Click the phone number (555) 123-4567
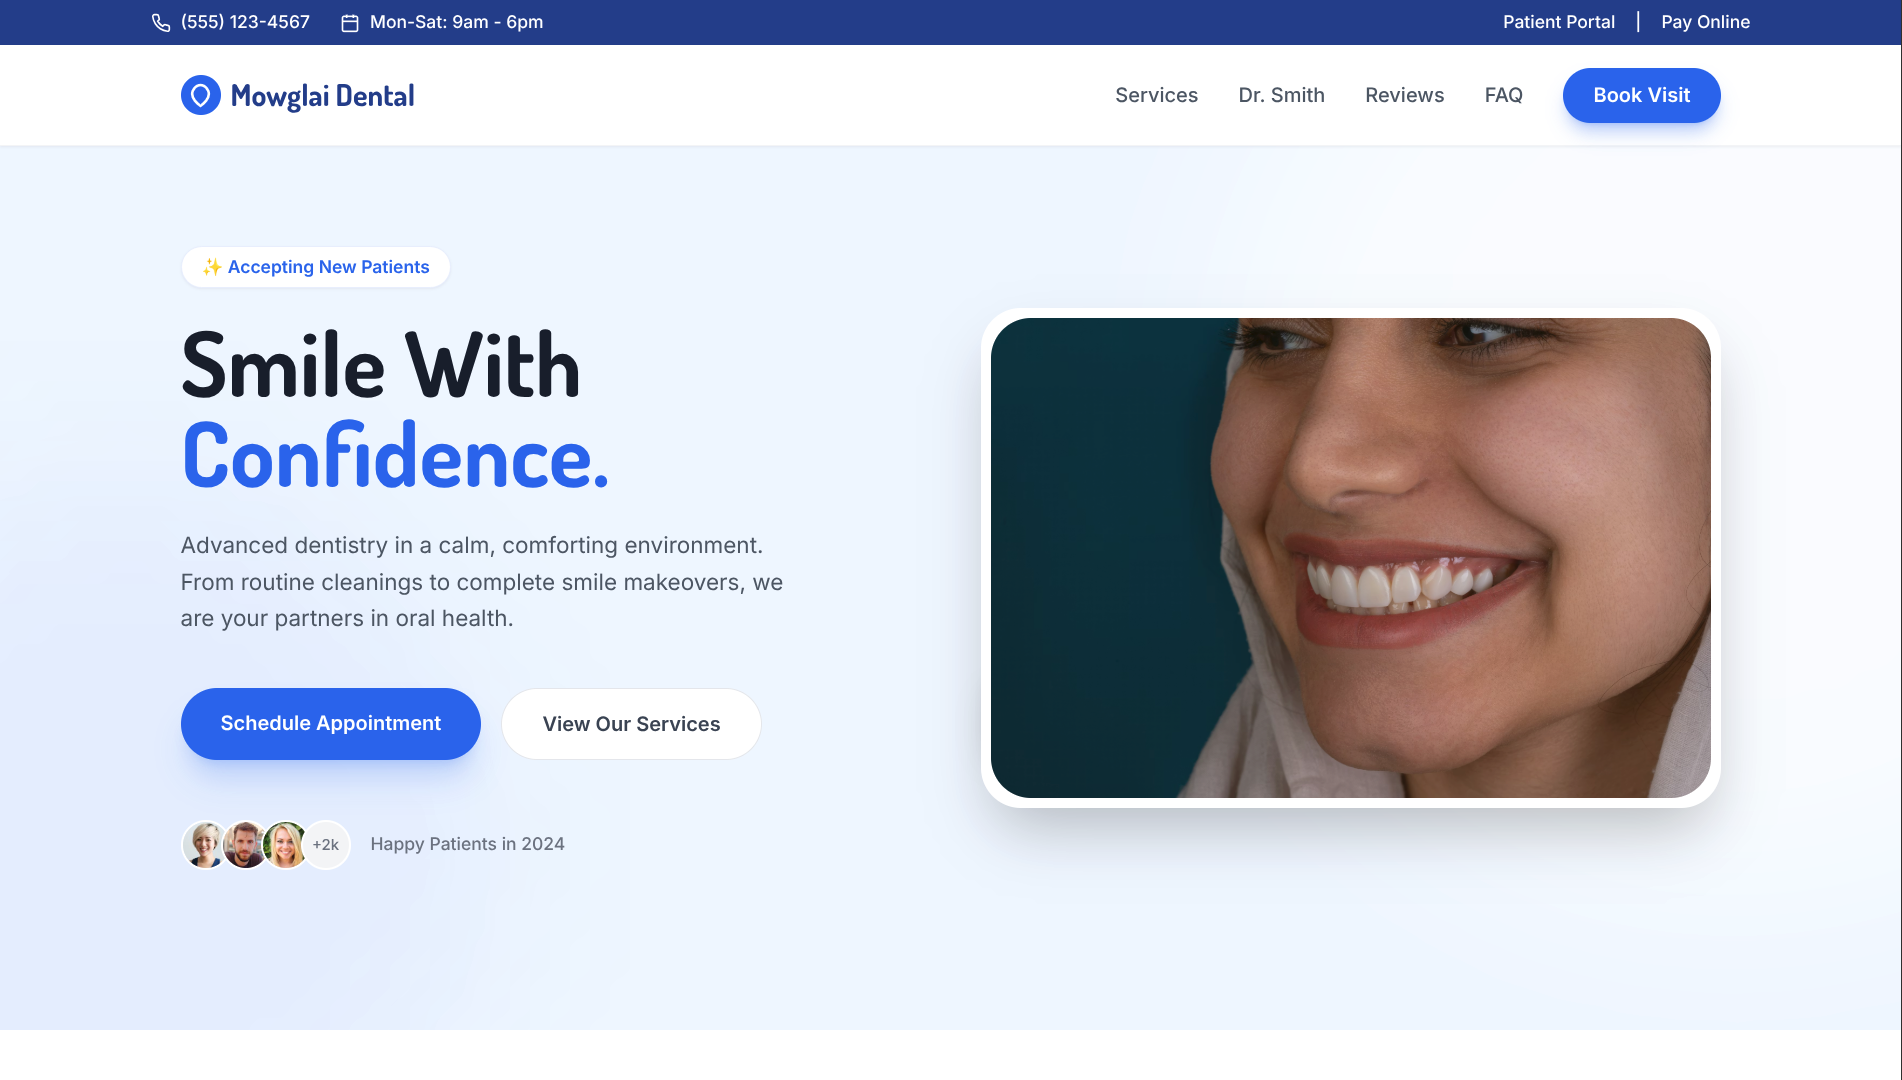The image size is (1902, 1080). 244,22
